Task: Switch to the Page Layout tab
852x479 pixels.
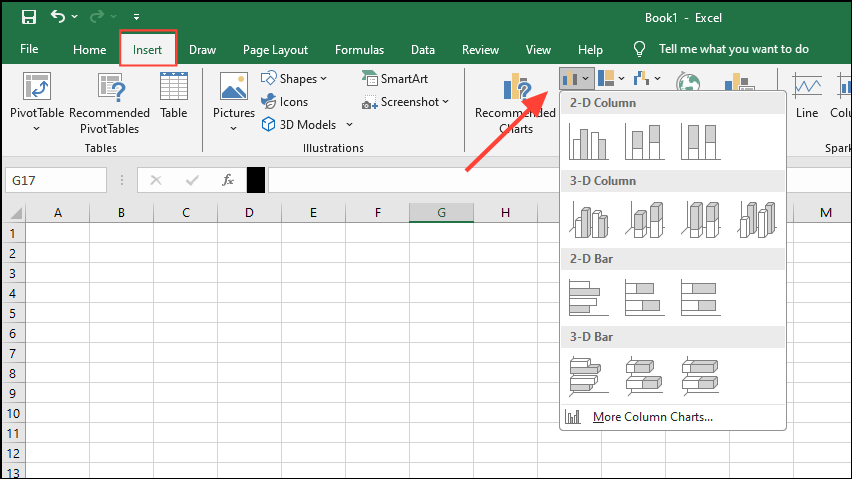Action: [x=275, y=49]
